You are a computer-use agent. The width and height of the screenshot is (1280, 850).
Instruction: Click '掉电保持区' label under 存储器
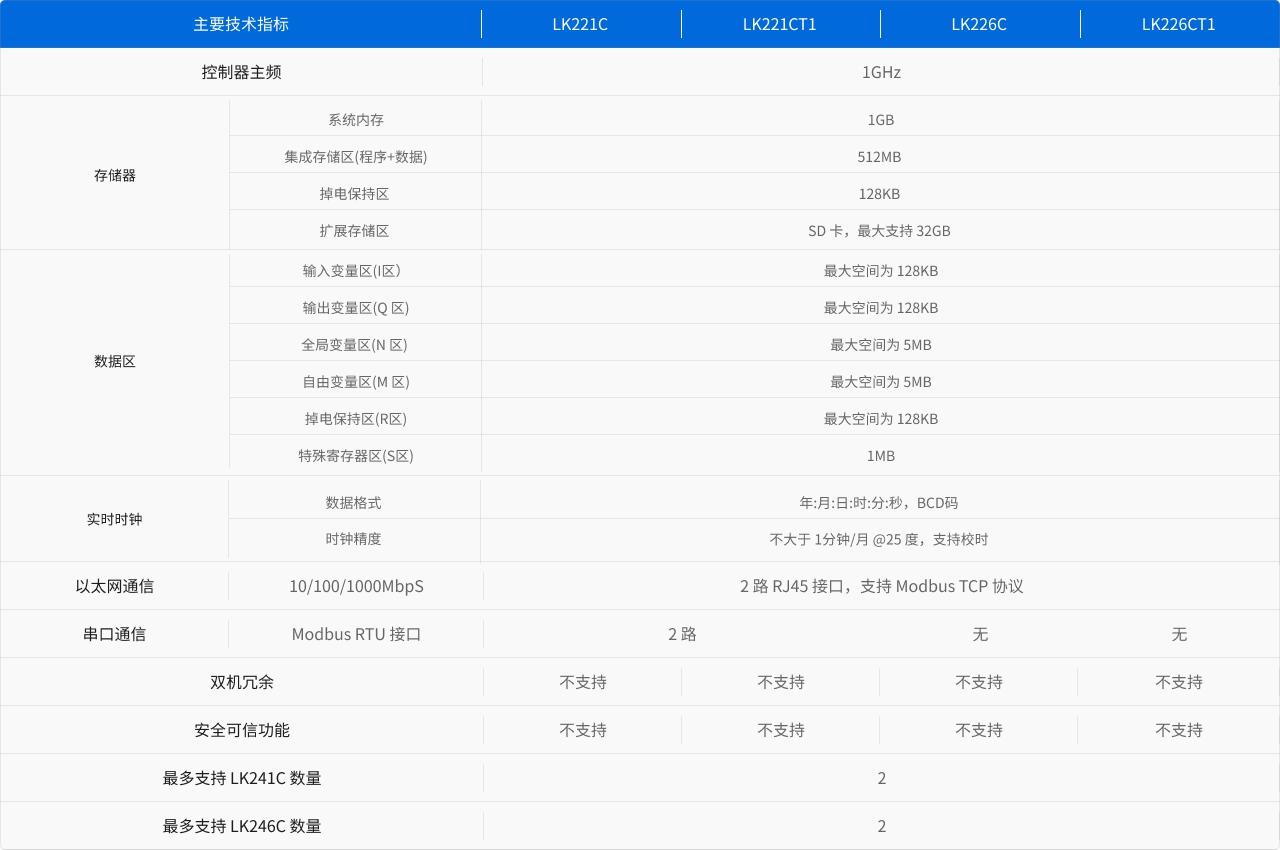click(x=356, y=194)
